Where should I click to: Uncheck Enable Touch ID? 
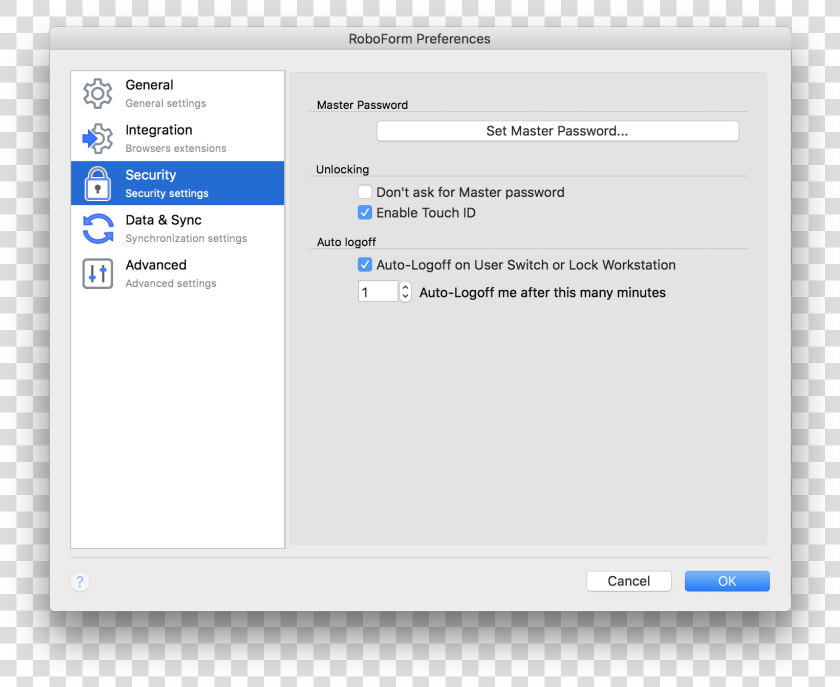click(x=365, y=212)
